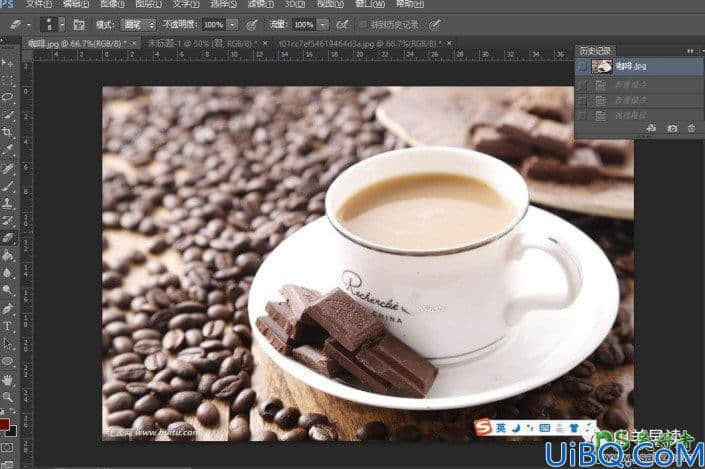
Task: Set history brush source for third history state
Action: pos(582,115)
